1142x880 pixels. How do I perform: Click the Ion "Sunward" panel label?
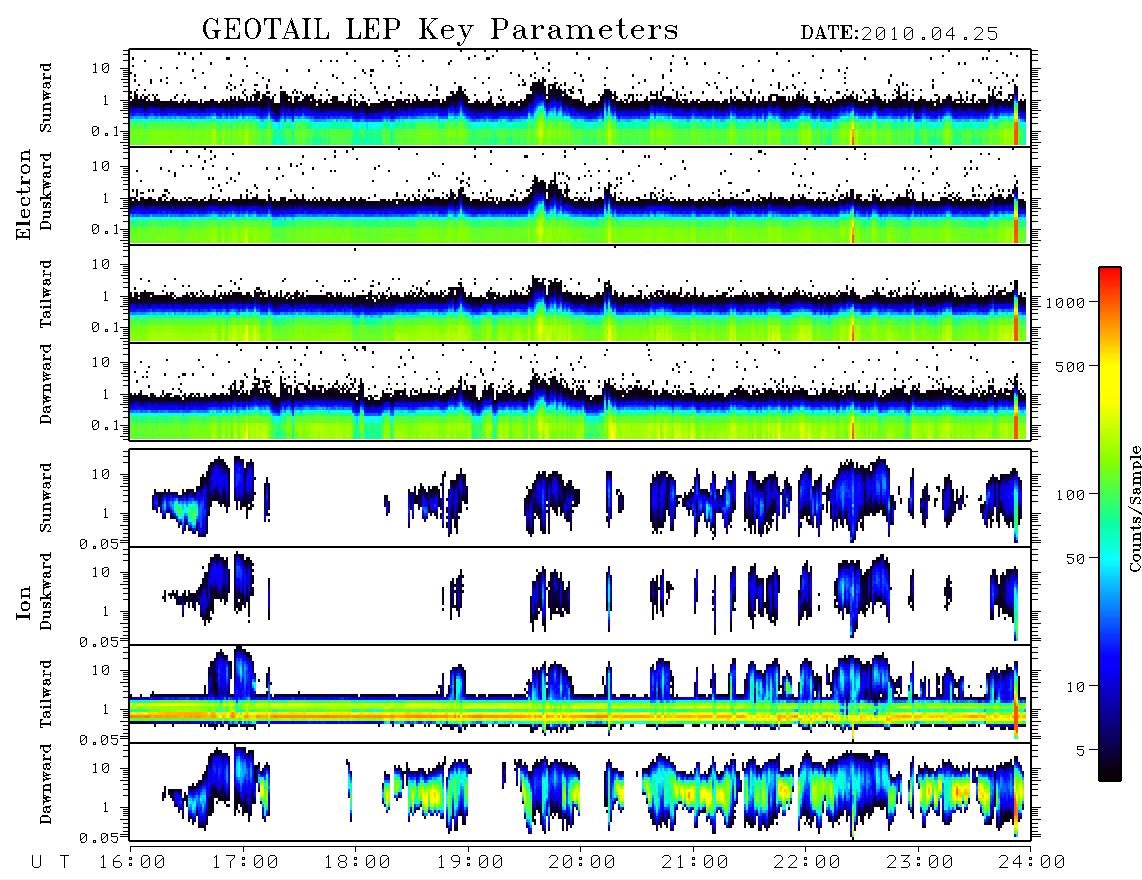pyautogui.click(x=46, y=498)
